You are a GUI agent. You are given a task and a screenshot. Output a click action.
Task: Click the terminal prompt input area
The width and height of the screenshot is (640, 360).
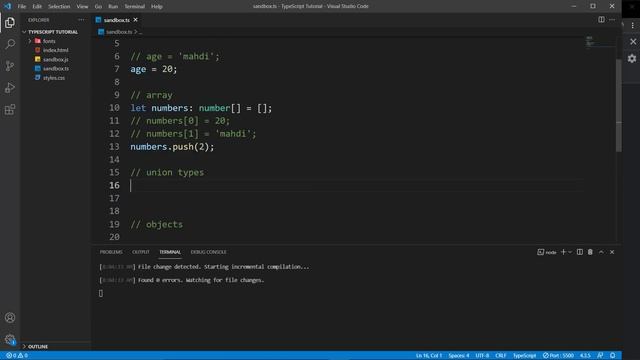tap(101, 293)
